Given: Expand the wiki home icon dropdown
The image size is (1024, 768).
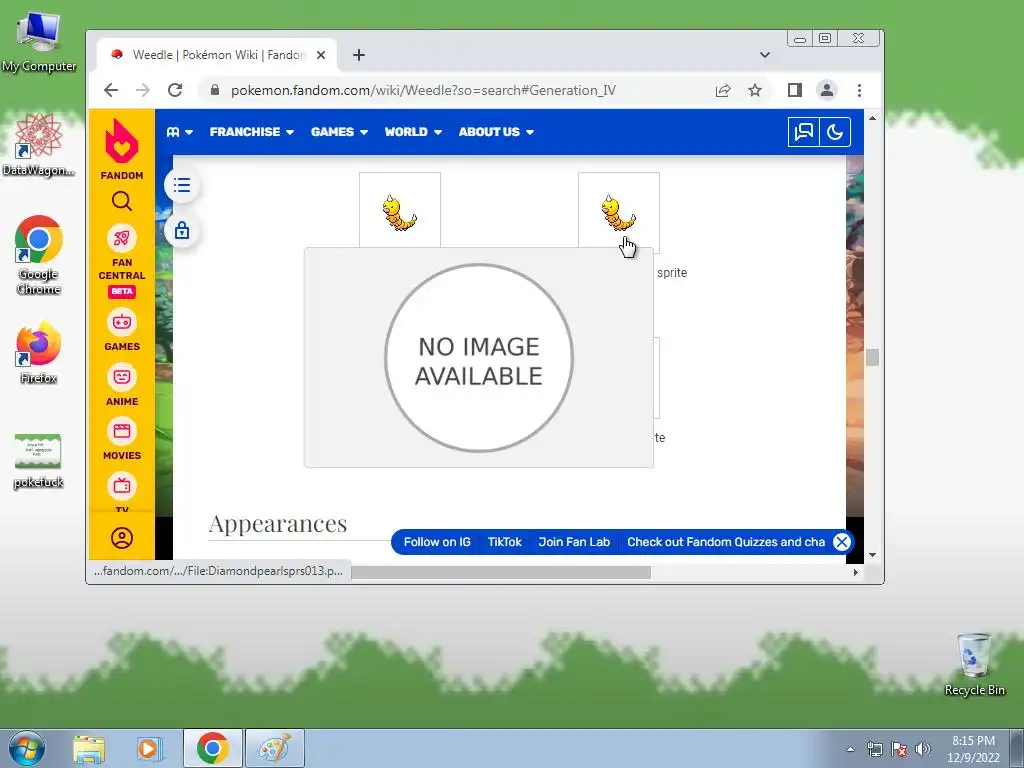Looking at the screenshot, I should point(180,132).
